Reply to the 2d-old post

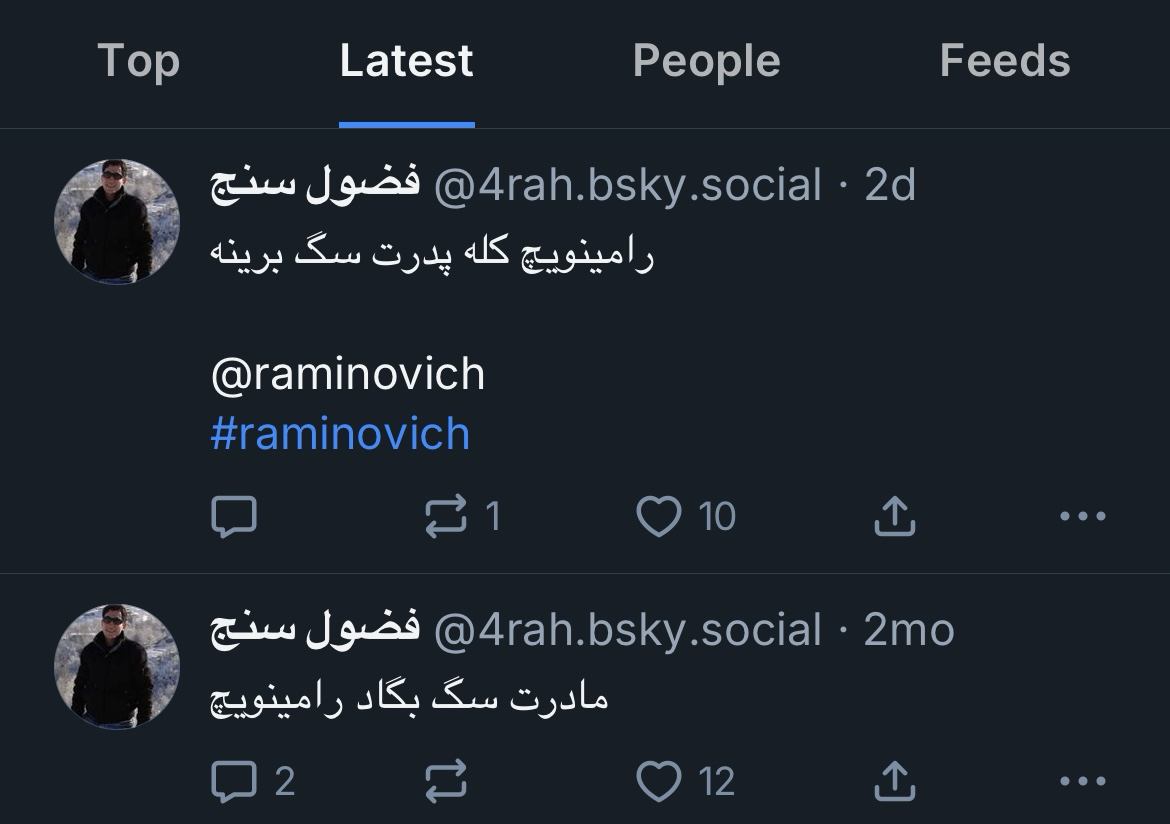click(234, 516)
